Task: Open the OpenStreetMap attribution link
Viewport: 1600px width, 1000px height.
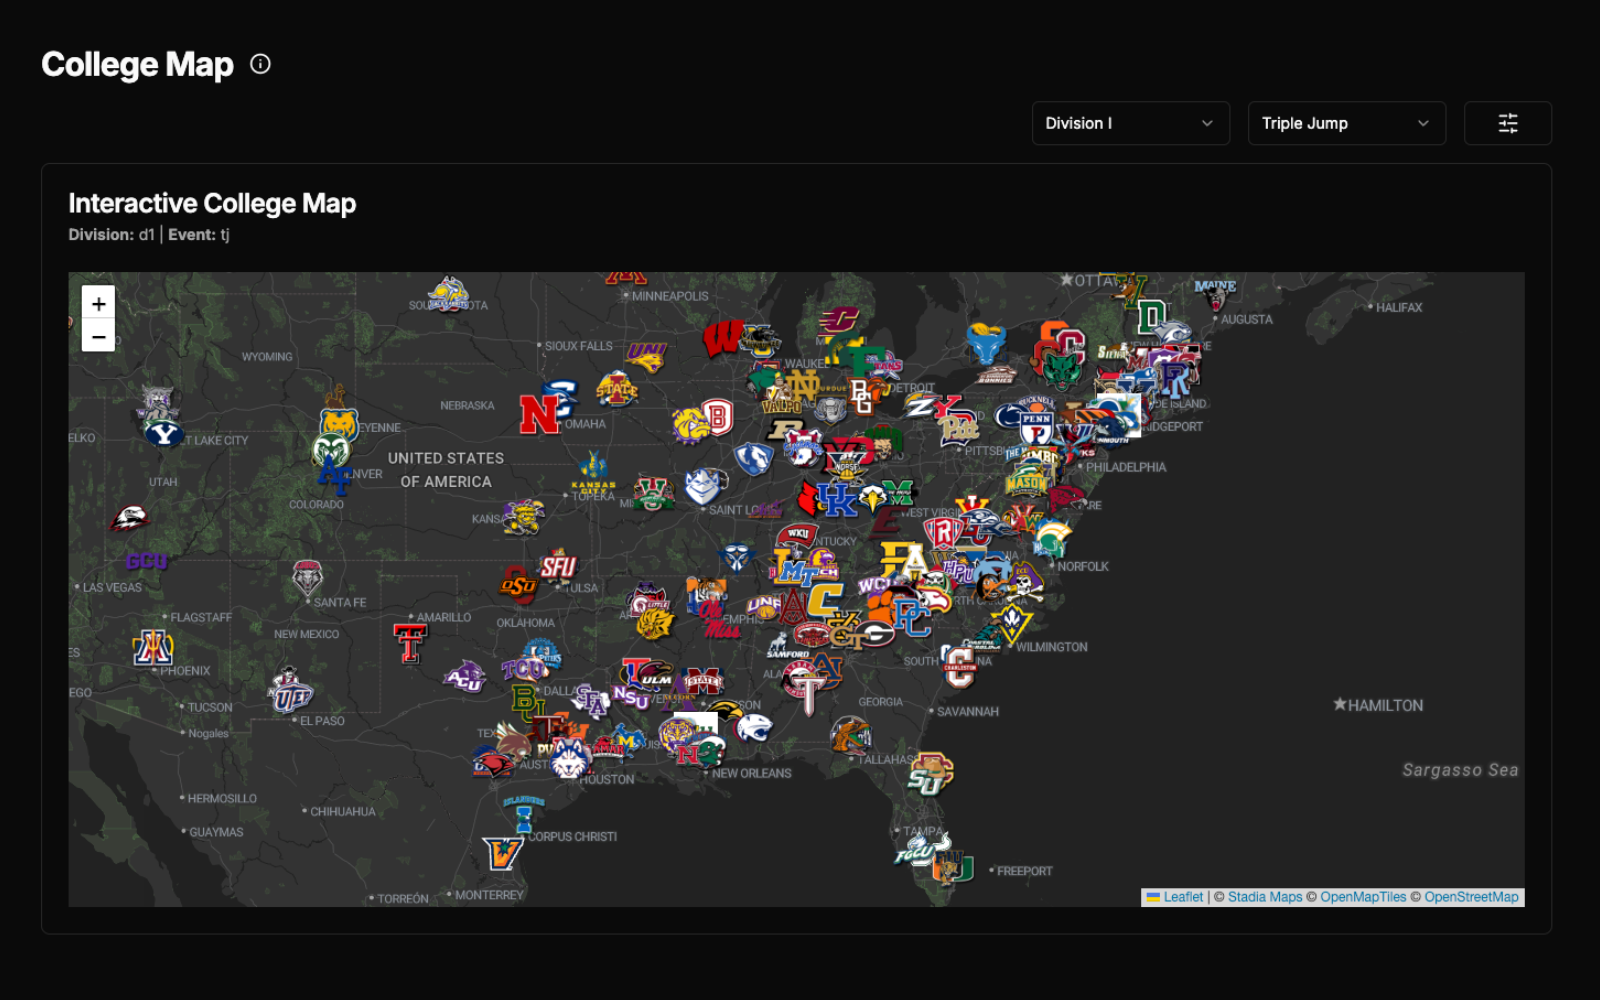Action: (x=1471, y=897)
